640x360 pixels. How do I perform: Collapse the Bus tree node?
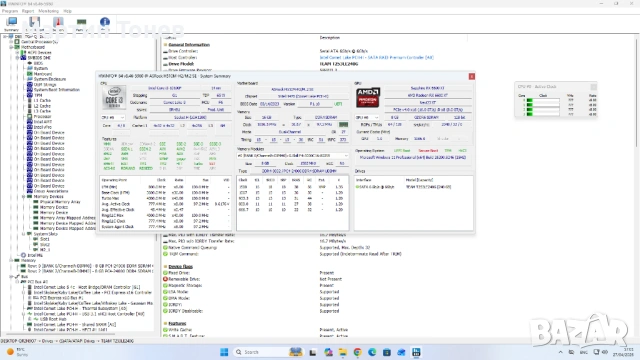click(x=11, y=276)
